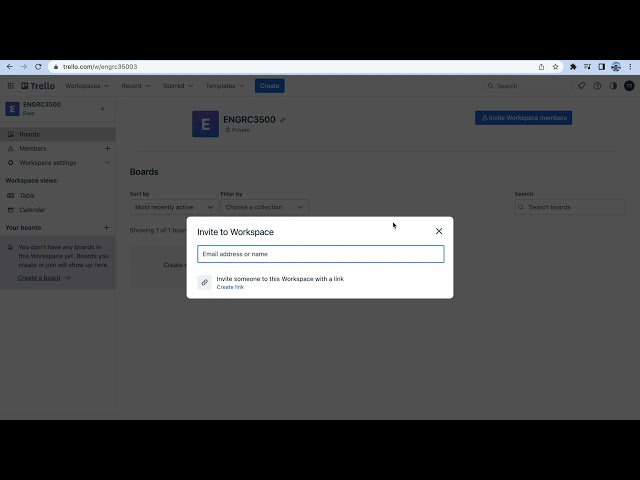Image resolution: width=640 pixels, height=480 pixels.
Task: Focus the Email address or name field
Action: click(x=320, y=254)
